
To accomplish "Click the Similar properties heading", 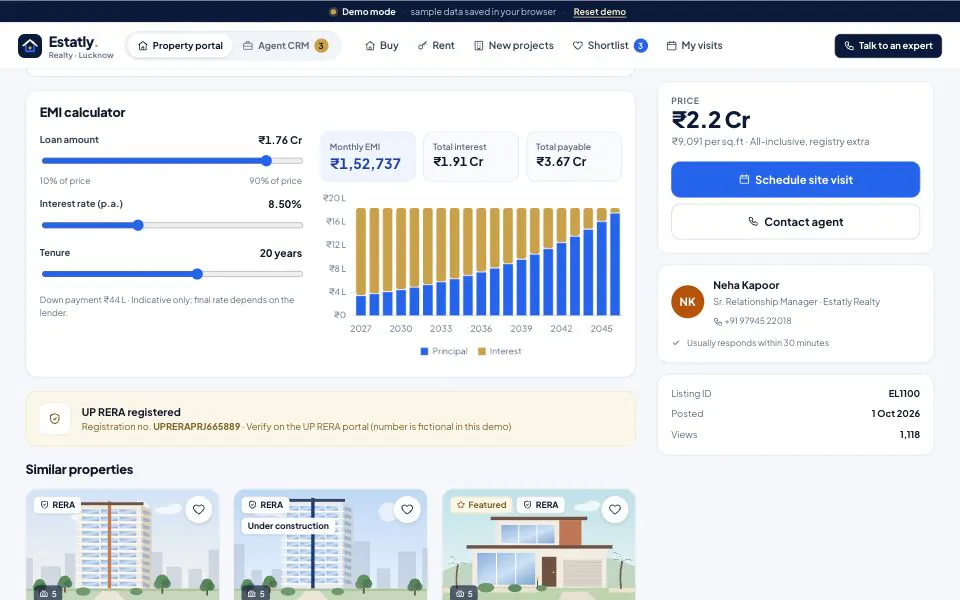I will pyautogui.click(x=79, y=470).
